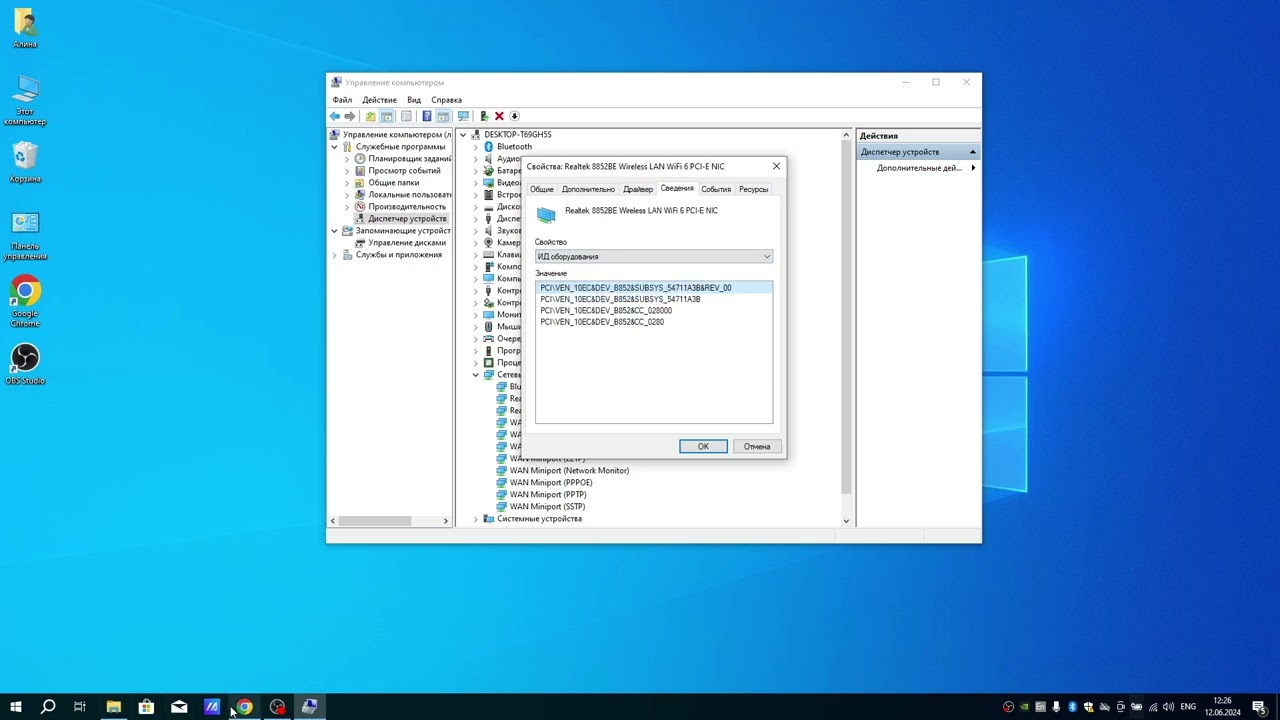The width and height of the screenshot is (1280, 720).
Task: Click the Disable device down-arrow icon
Action: [x=514, y=116]
